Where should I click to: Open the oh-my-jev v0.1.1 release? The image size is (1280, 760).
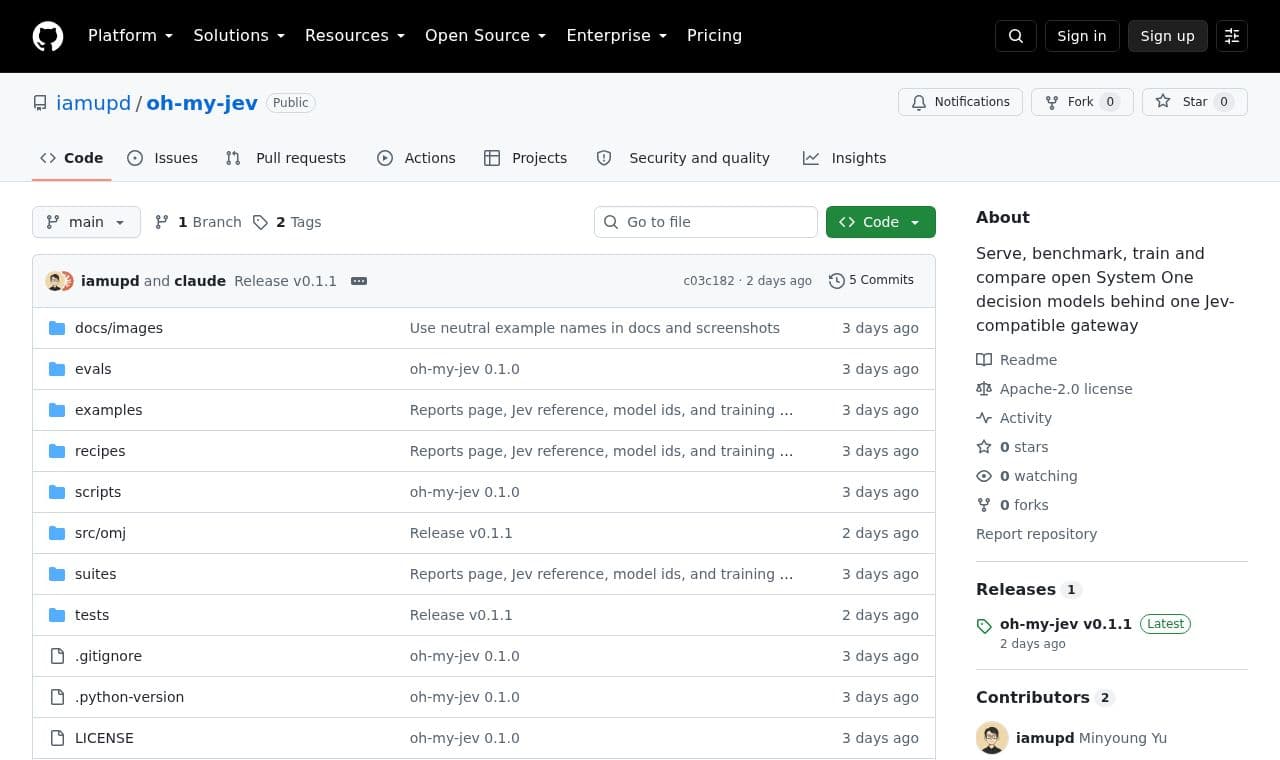[x=1066, y=624]
